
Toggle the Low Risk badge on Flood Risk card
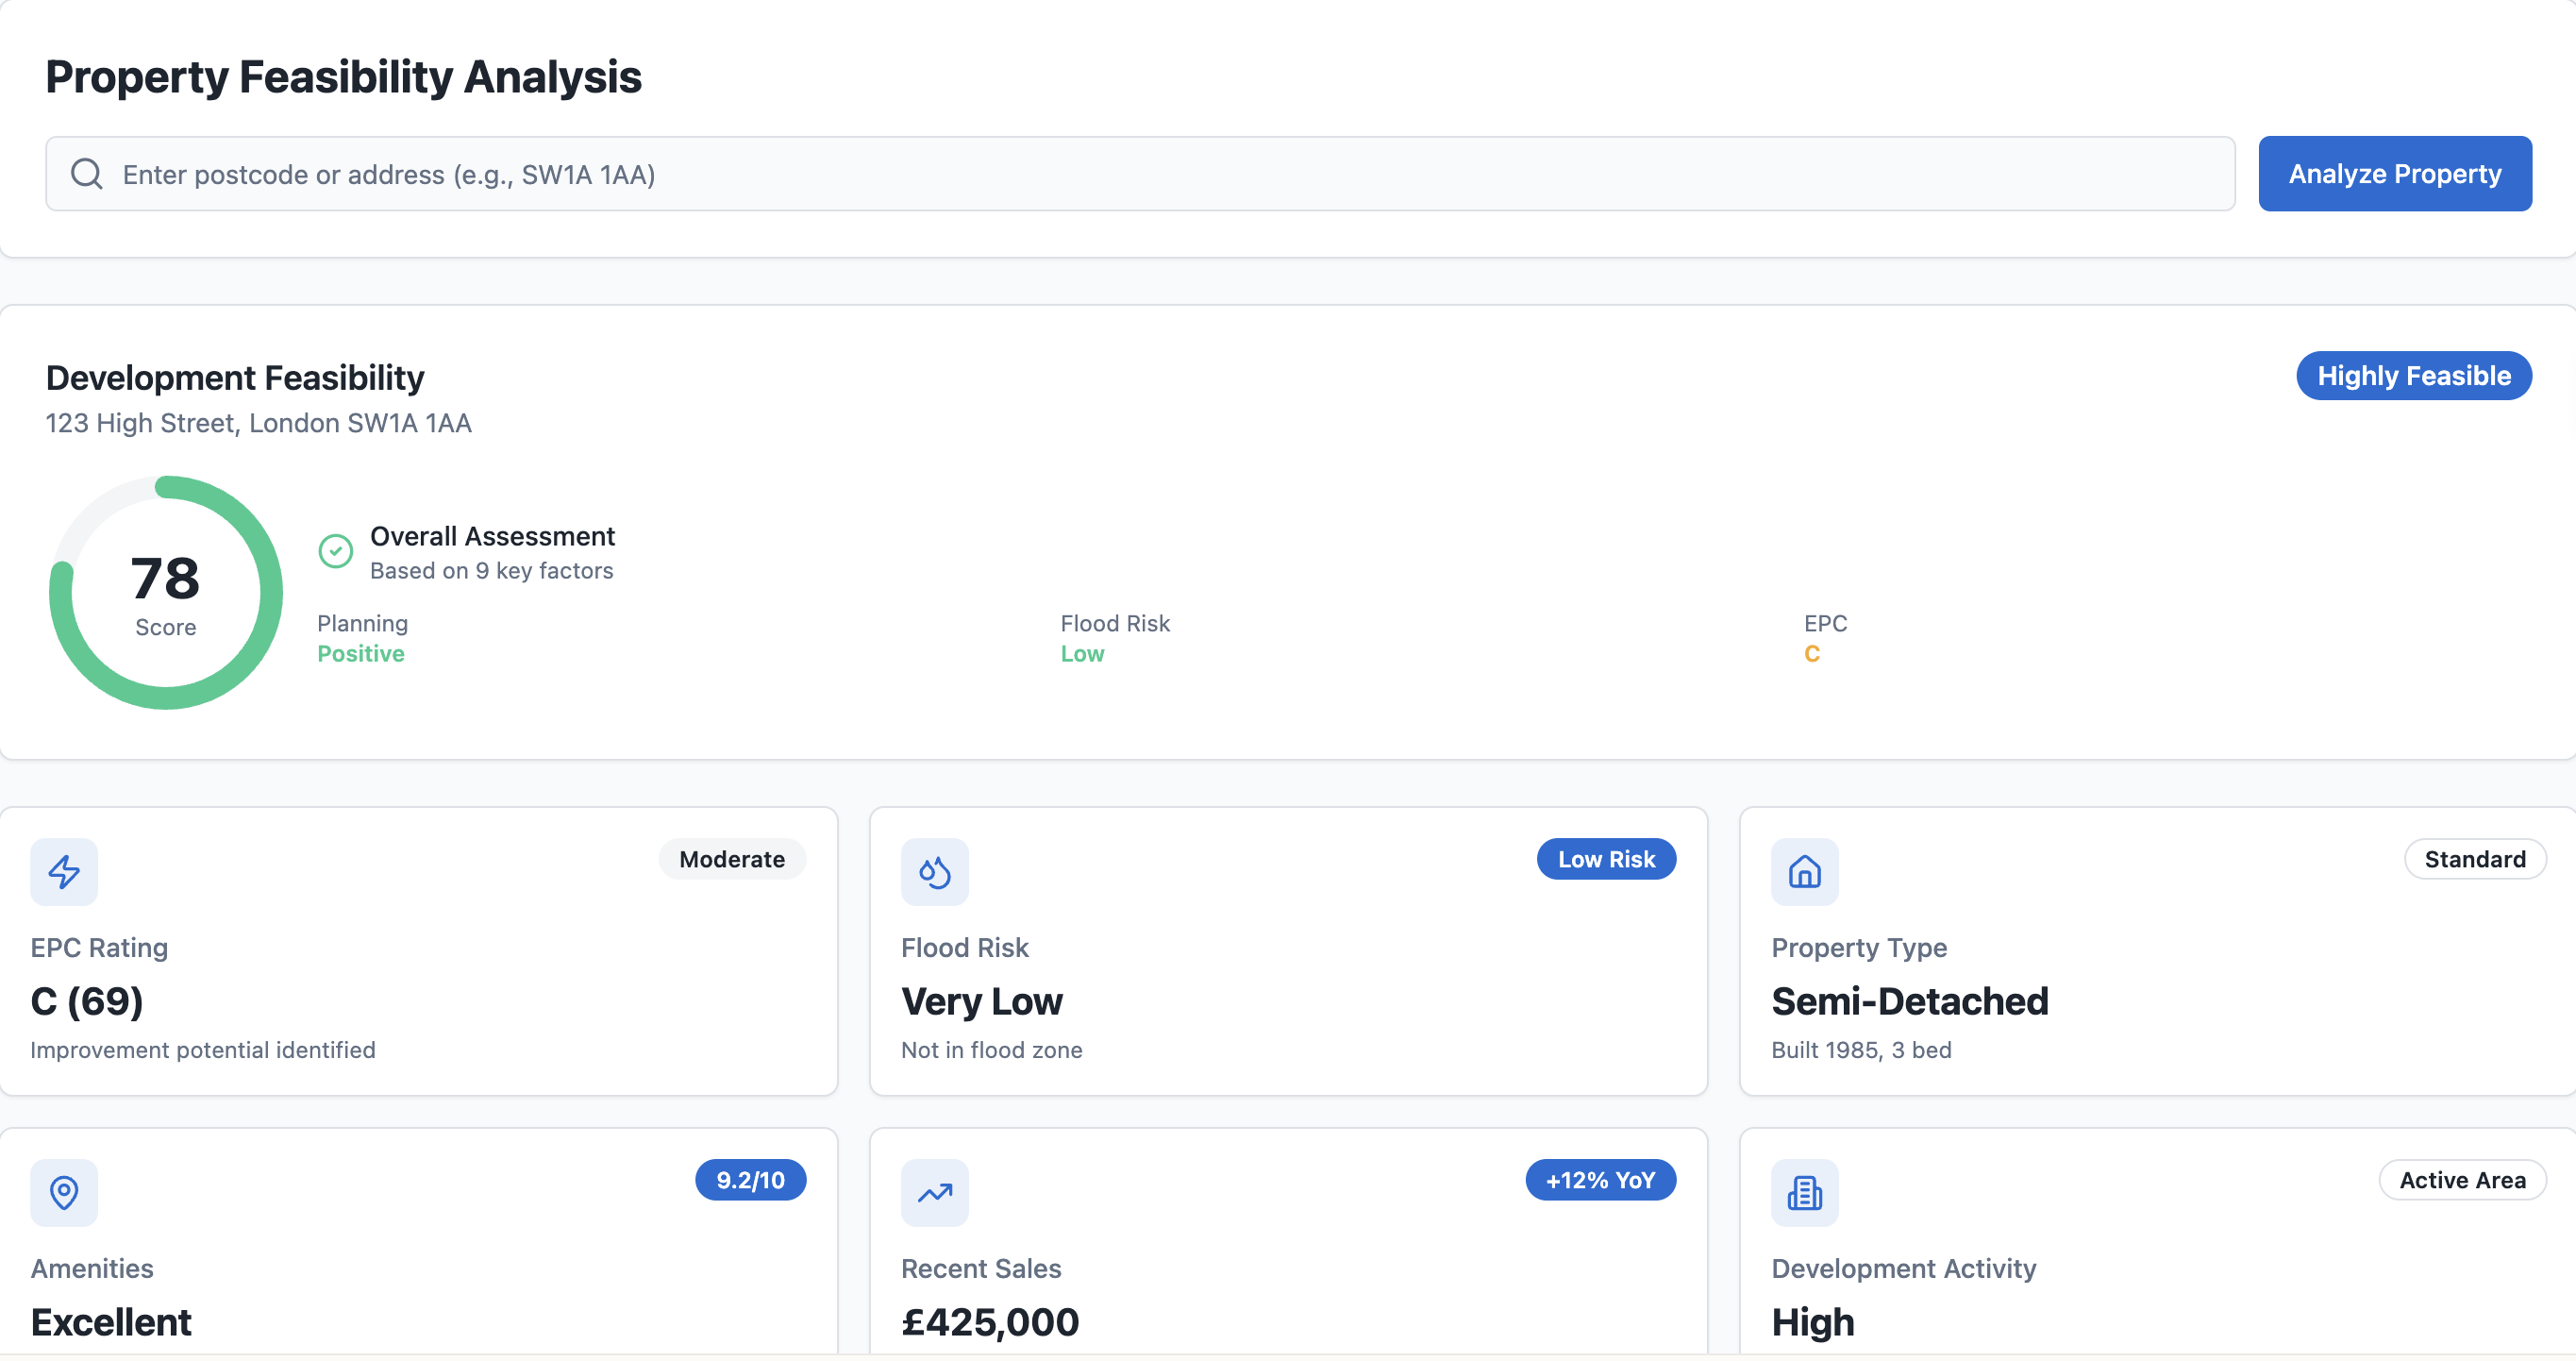tap(1606, 858)
